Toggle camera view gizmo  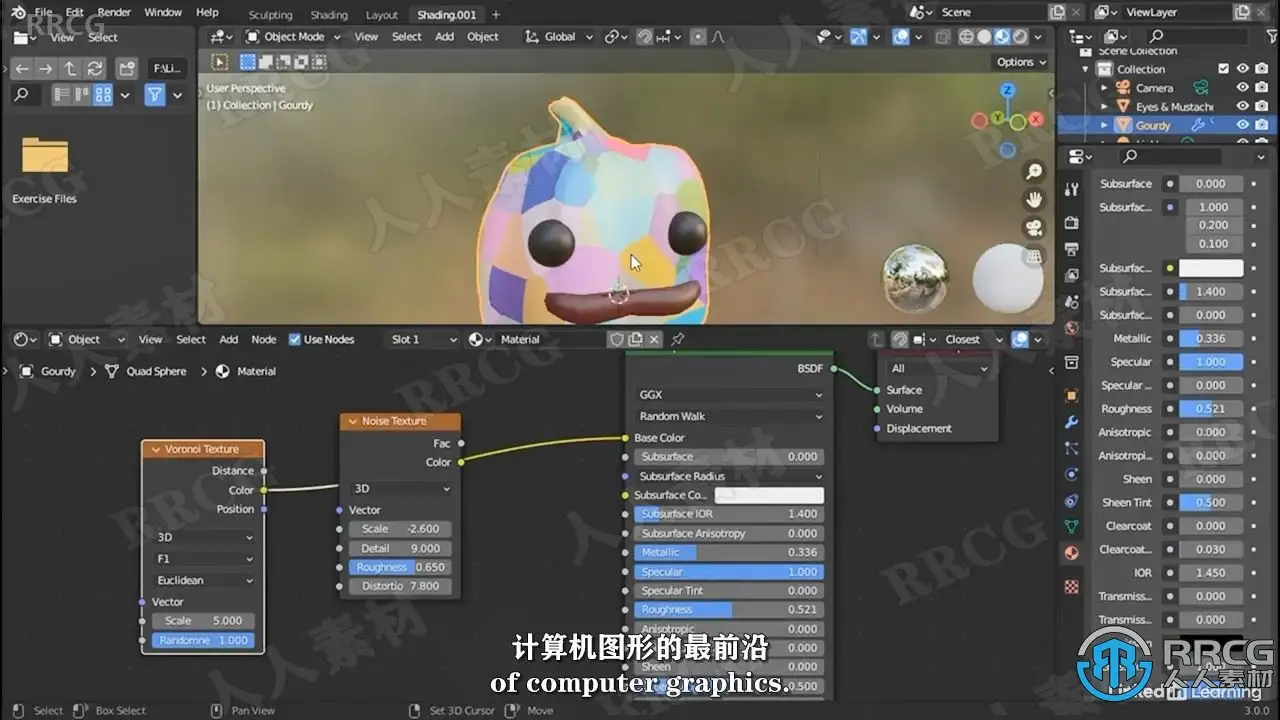tap(1034, 228)
